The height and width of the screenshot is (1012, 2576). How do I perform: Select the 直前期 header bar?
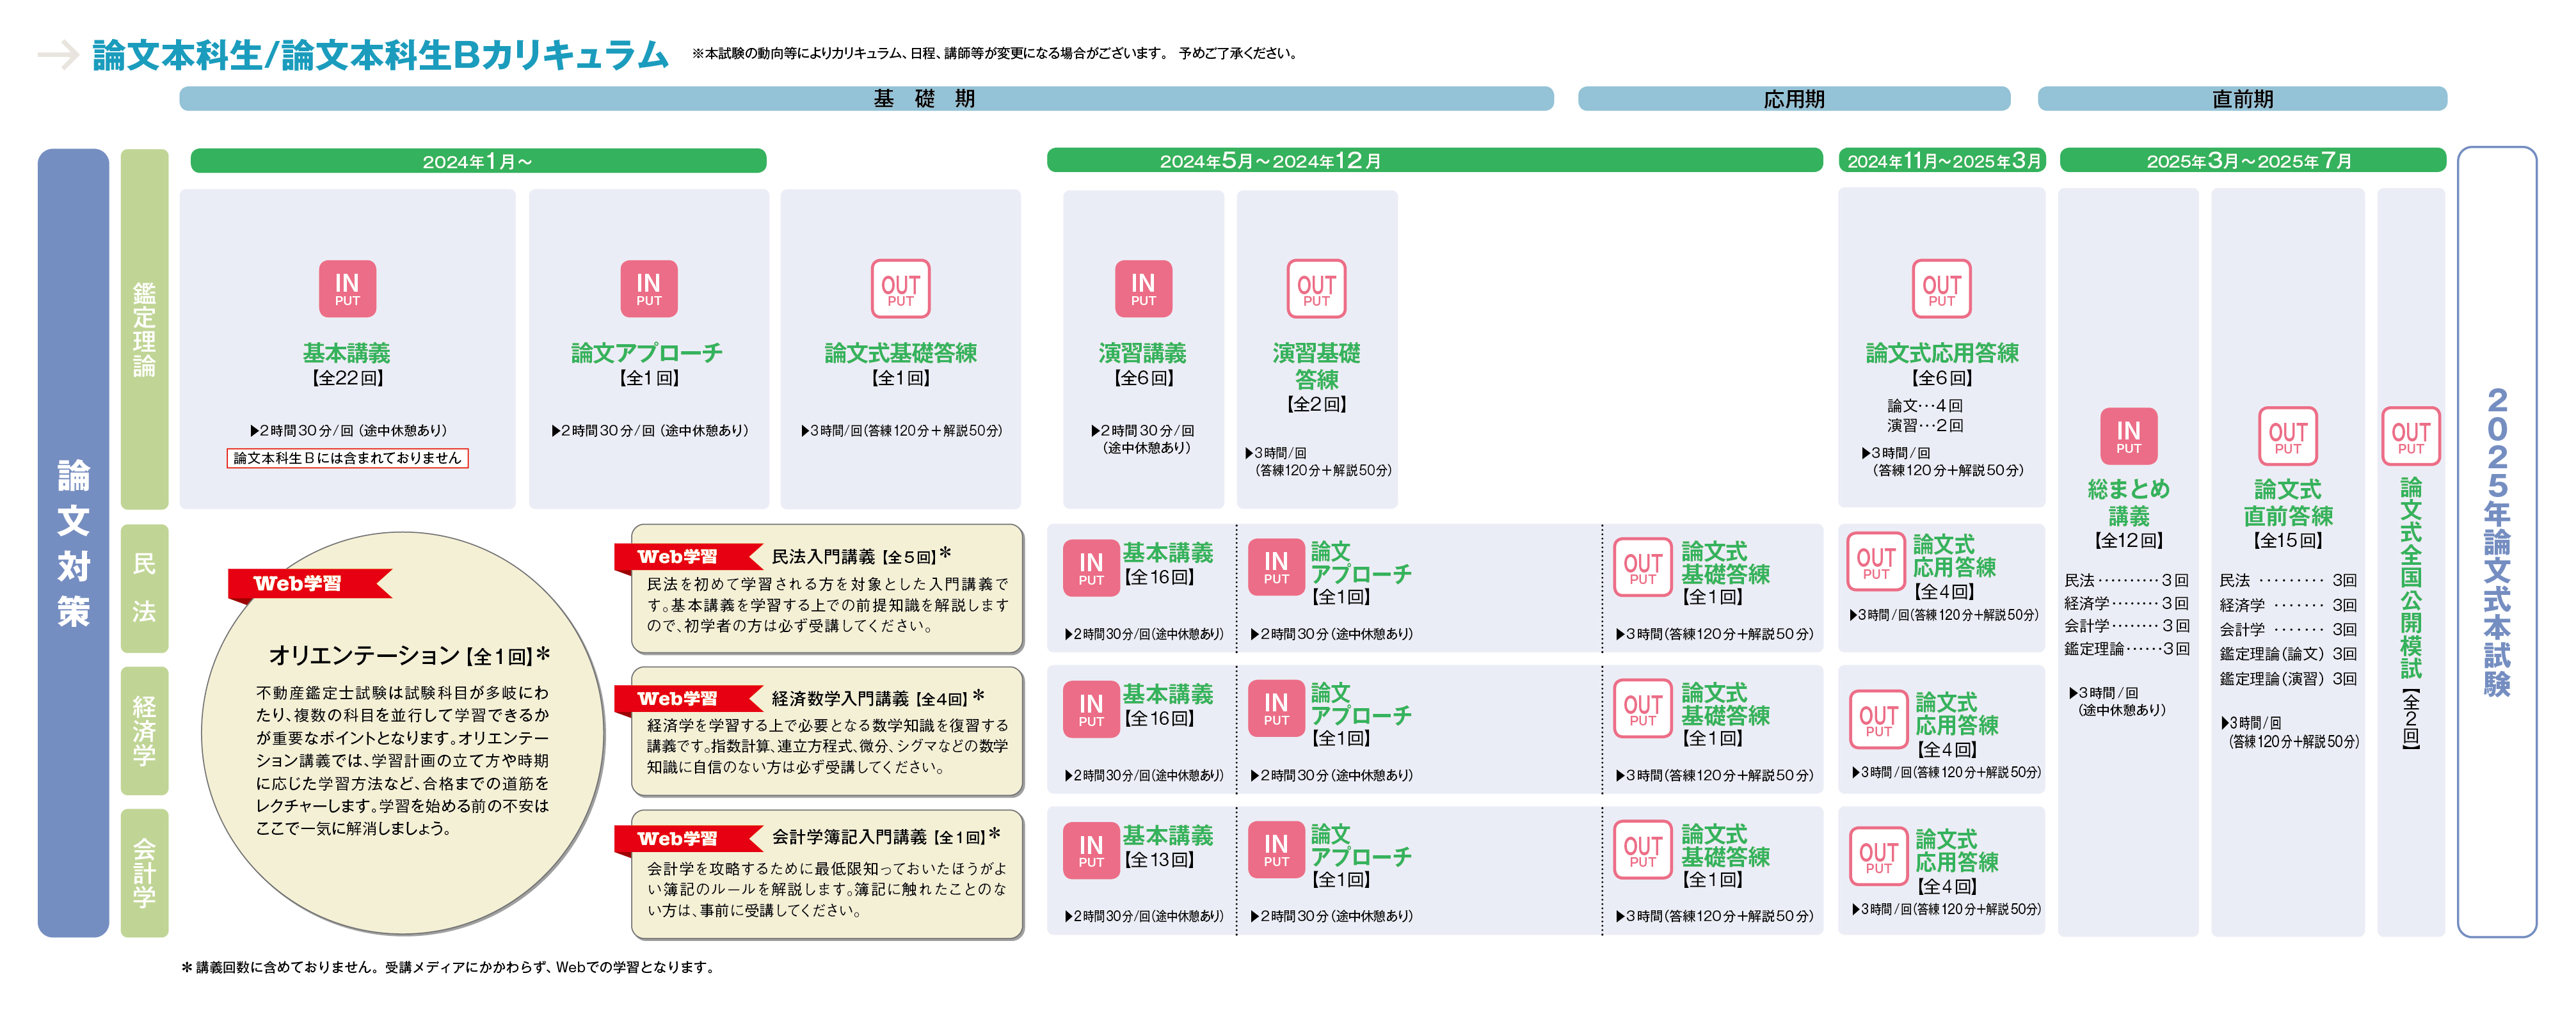pos(2242,99)
